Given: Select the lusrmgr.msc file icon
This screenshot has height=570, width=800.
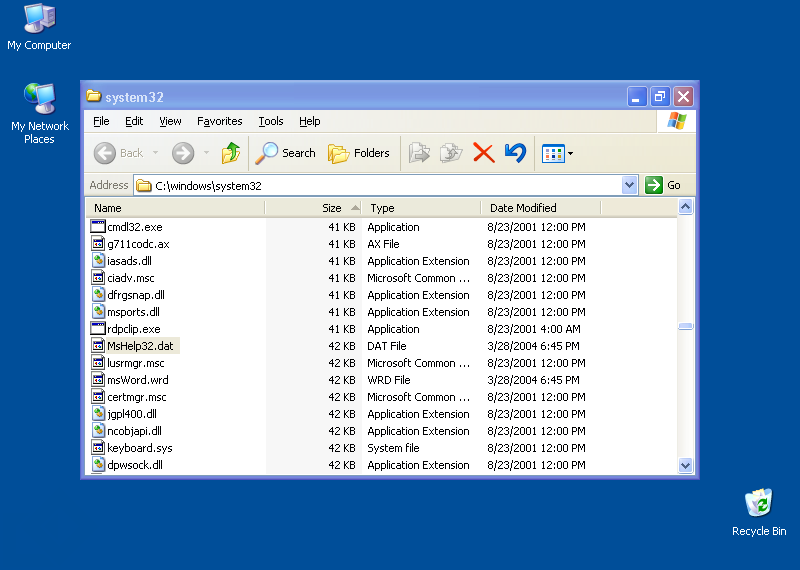Looking at the screenshot, I should click(x=97, y=363).
